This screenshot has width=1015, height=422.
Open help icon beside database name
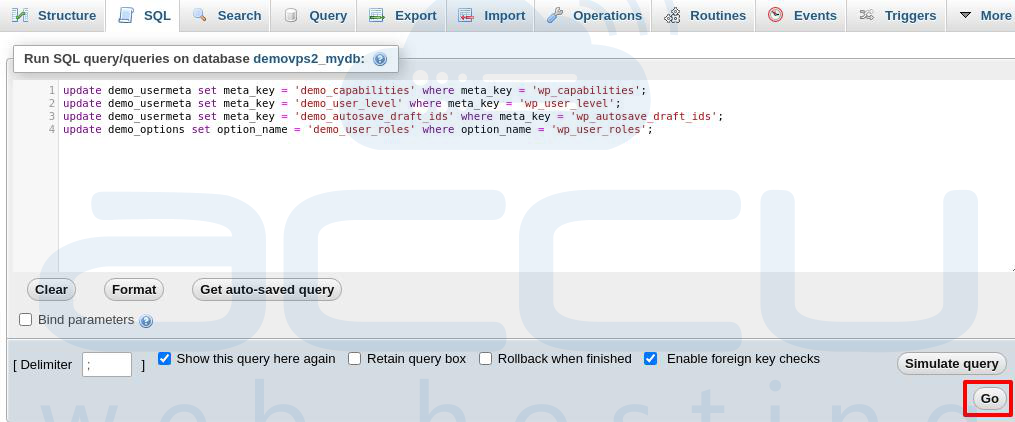(x=380, y=60)
